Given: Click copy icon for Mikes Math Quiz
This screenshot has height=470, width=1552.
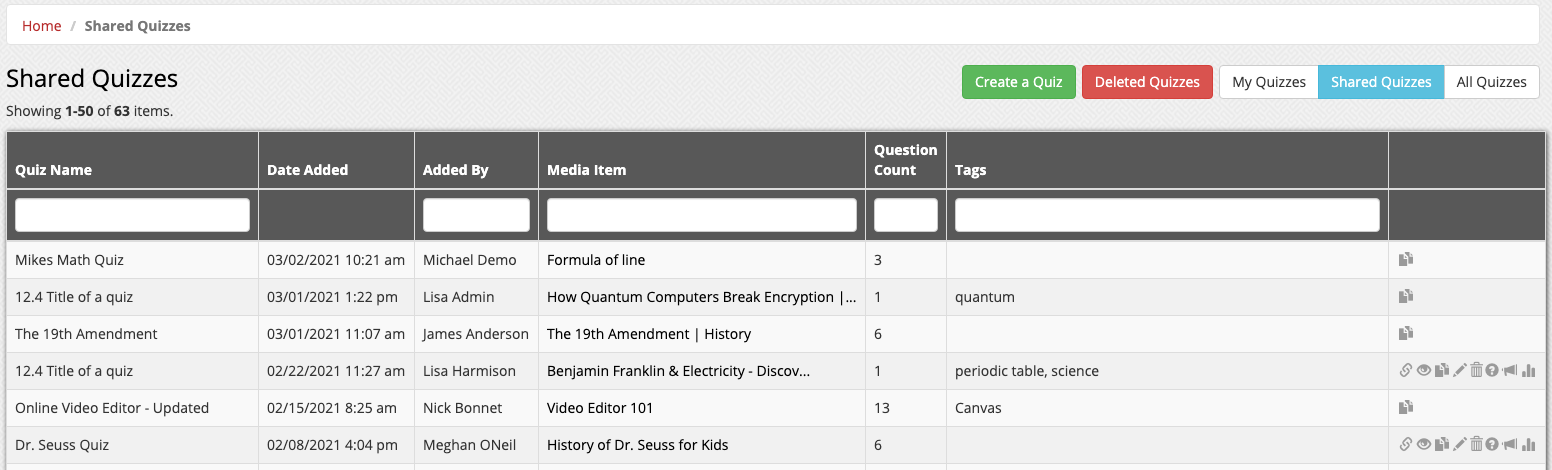Looking at the screenshot, I should 1406,260.
